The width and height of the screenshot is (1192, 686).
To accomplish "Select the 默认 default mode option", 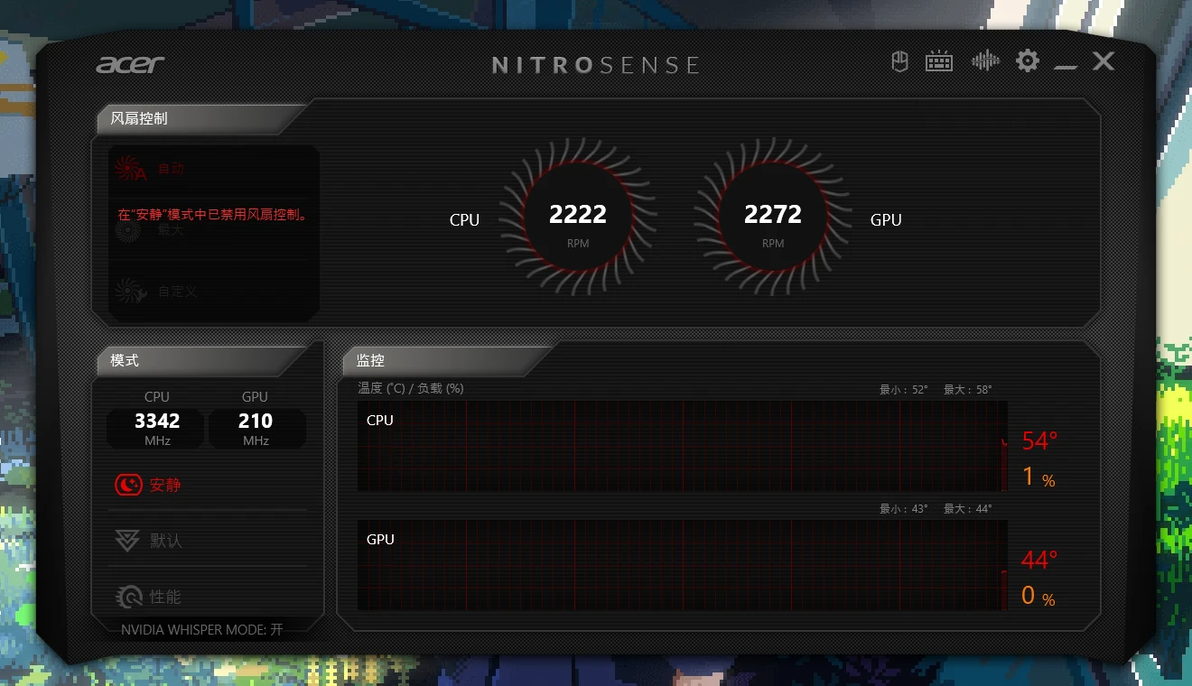I will [207, 541].
